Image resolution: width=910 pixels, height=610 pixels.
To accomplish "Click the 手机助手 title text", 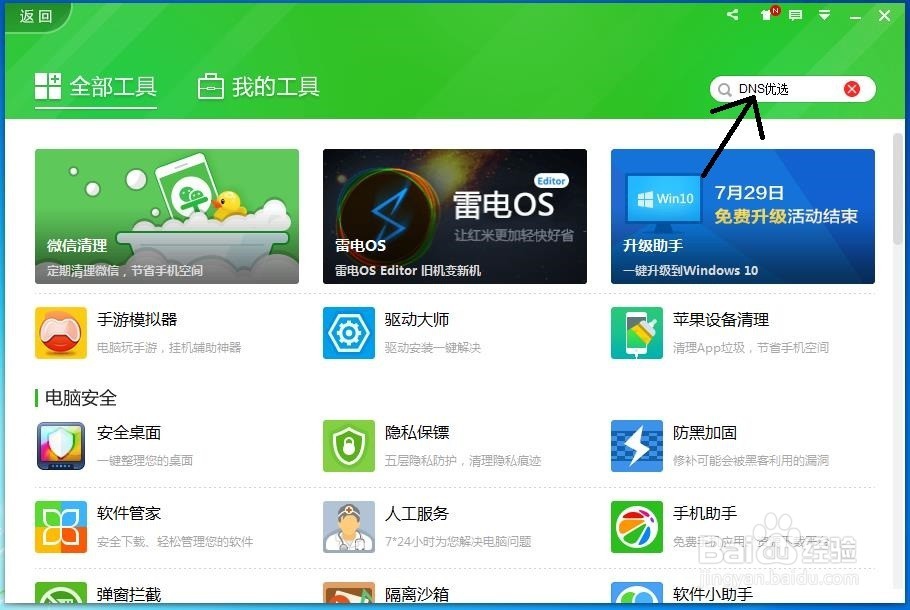I will (705, 514).
